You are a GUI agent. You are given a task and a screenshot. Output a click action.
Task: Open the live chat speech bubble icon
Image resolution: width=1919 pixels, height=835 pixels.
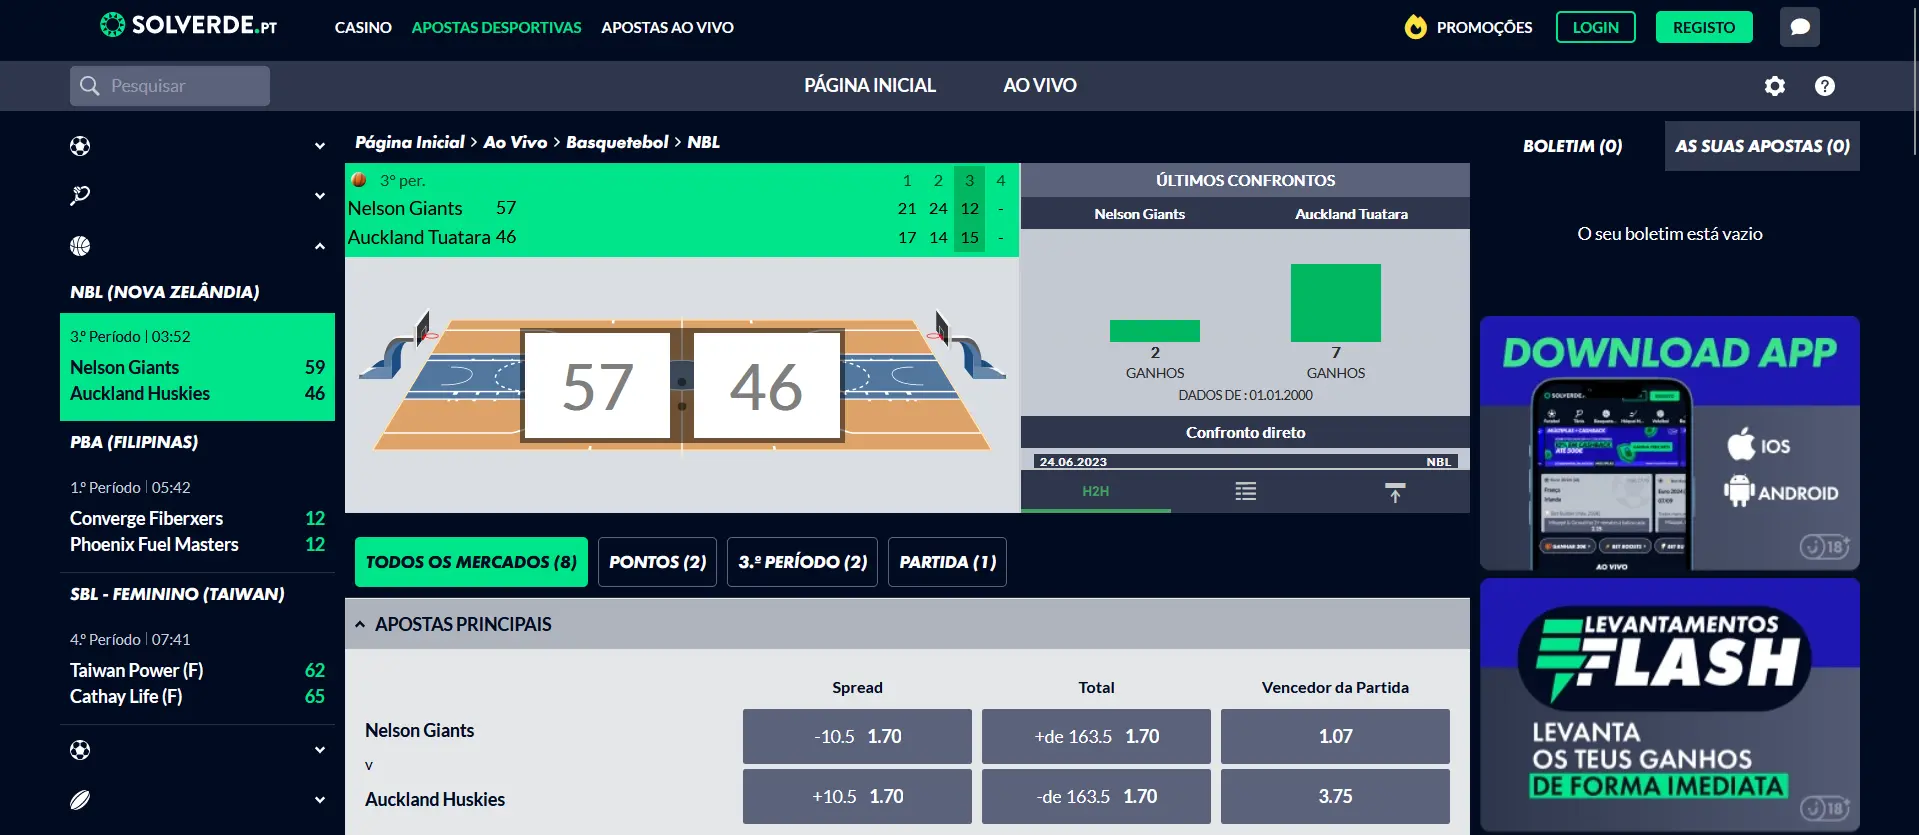coord(1800,27)
